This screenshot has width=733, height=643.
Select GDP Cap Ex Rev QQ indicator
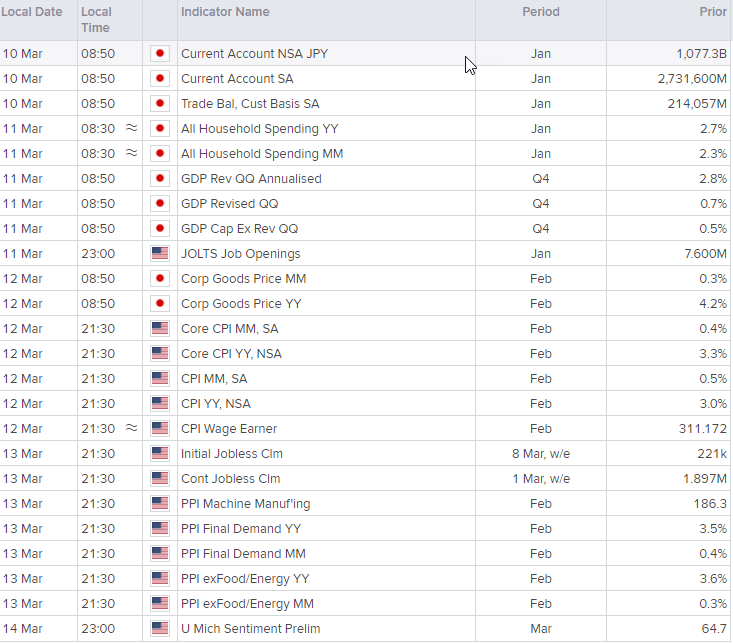pos(239,229)
